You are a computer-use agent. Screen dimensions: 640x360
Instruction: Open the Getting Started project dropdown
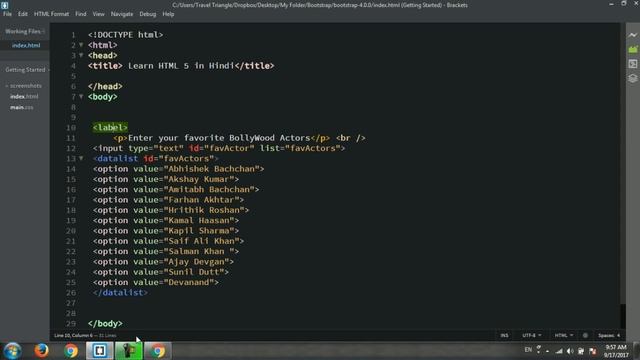point(48,70)
